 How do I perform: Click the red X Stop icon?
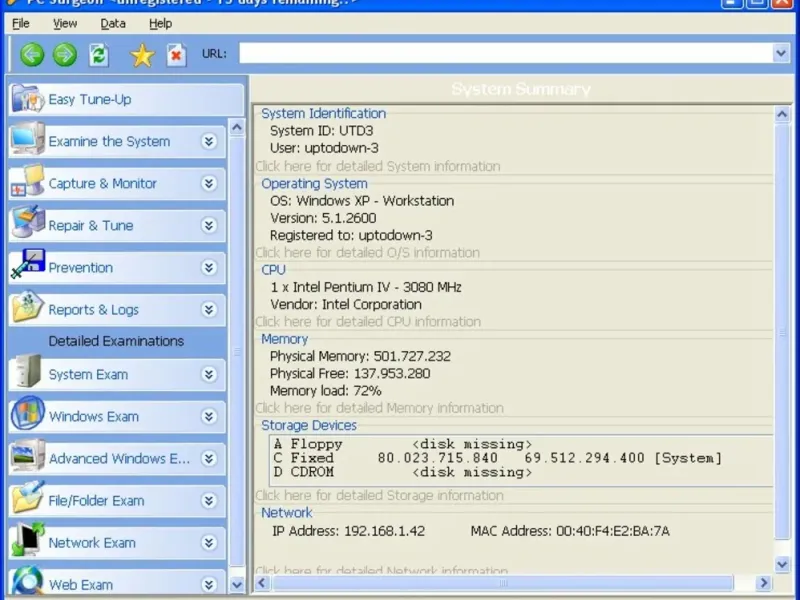(x=176, y=55)
